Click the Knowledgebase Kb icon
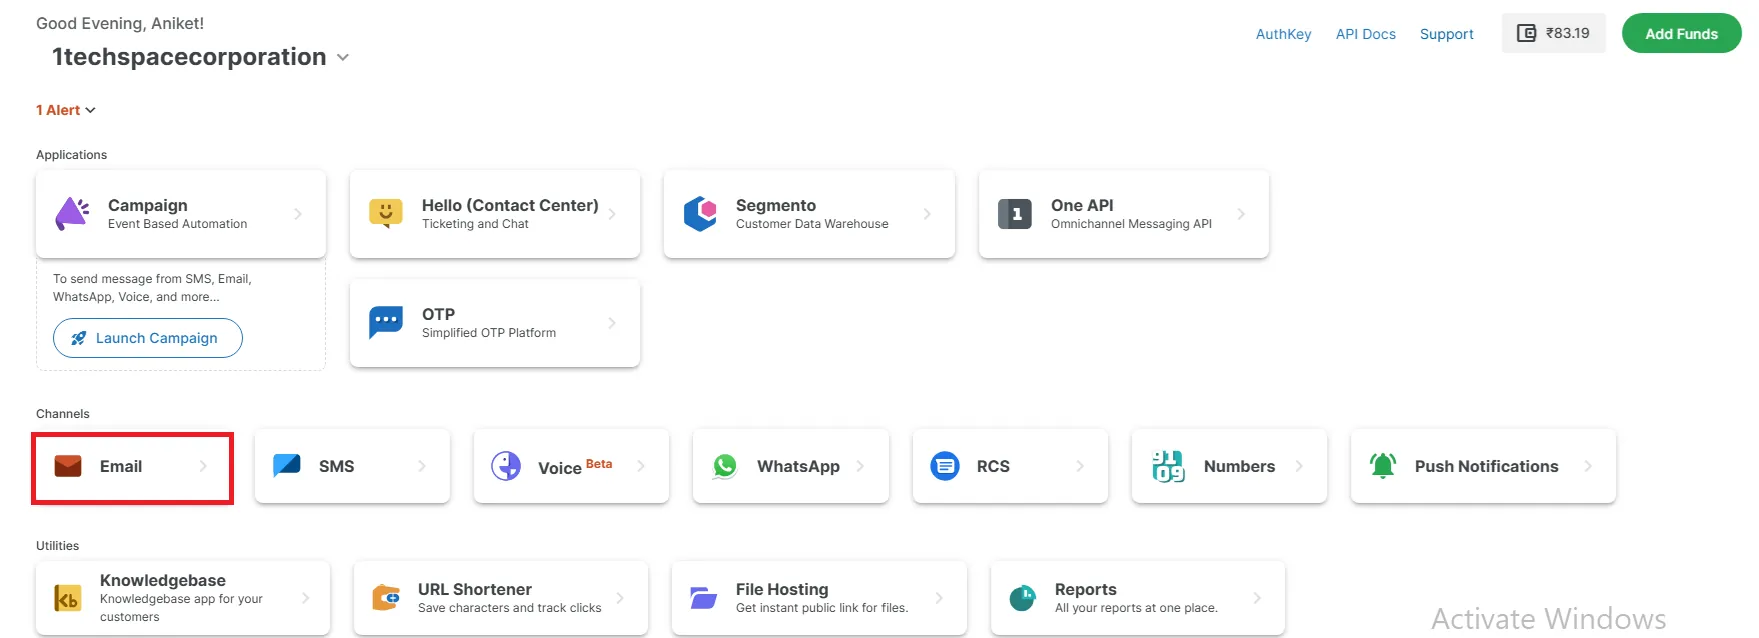 click(68, 598)
